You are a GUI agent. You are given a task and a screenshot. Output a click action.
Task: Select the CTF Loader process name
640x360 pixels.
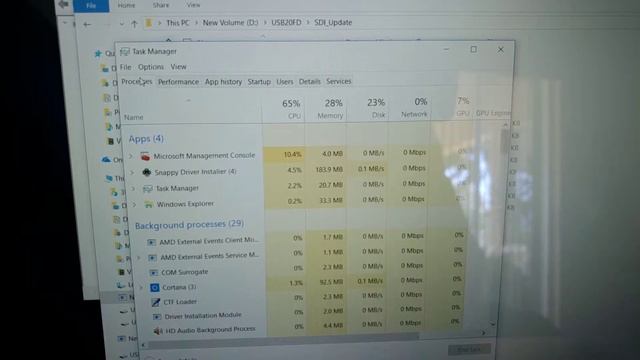180,302
